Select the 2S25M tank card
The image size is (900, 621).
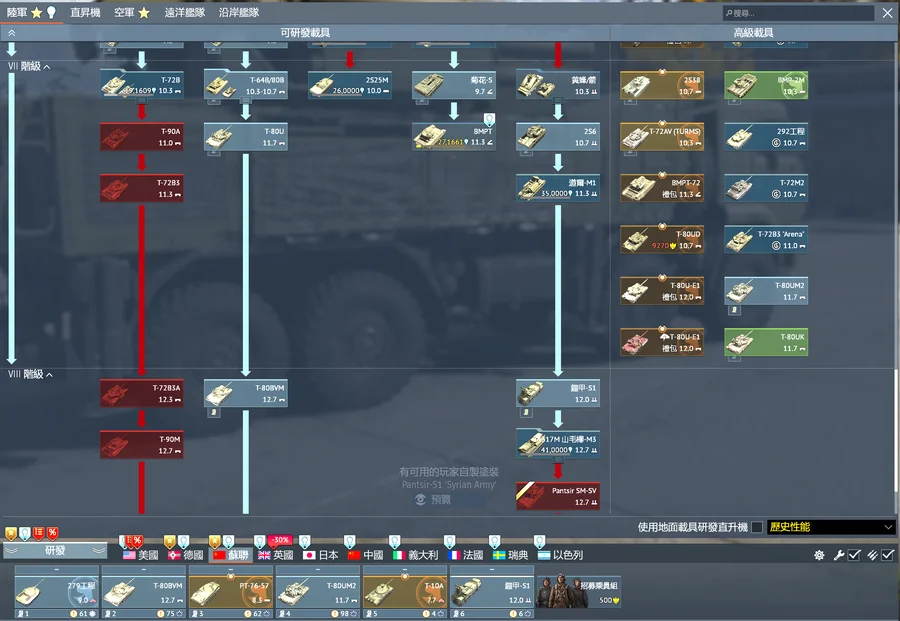349,84
